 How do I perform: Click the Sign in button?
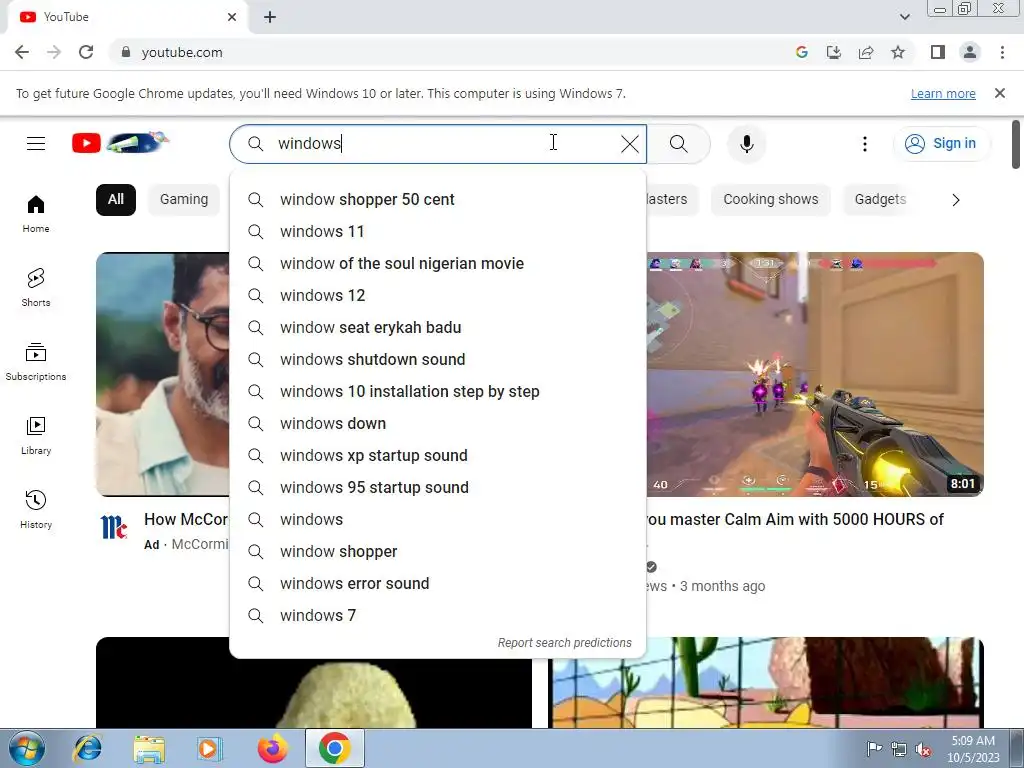(x=941, y=144)
